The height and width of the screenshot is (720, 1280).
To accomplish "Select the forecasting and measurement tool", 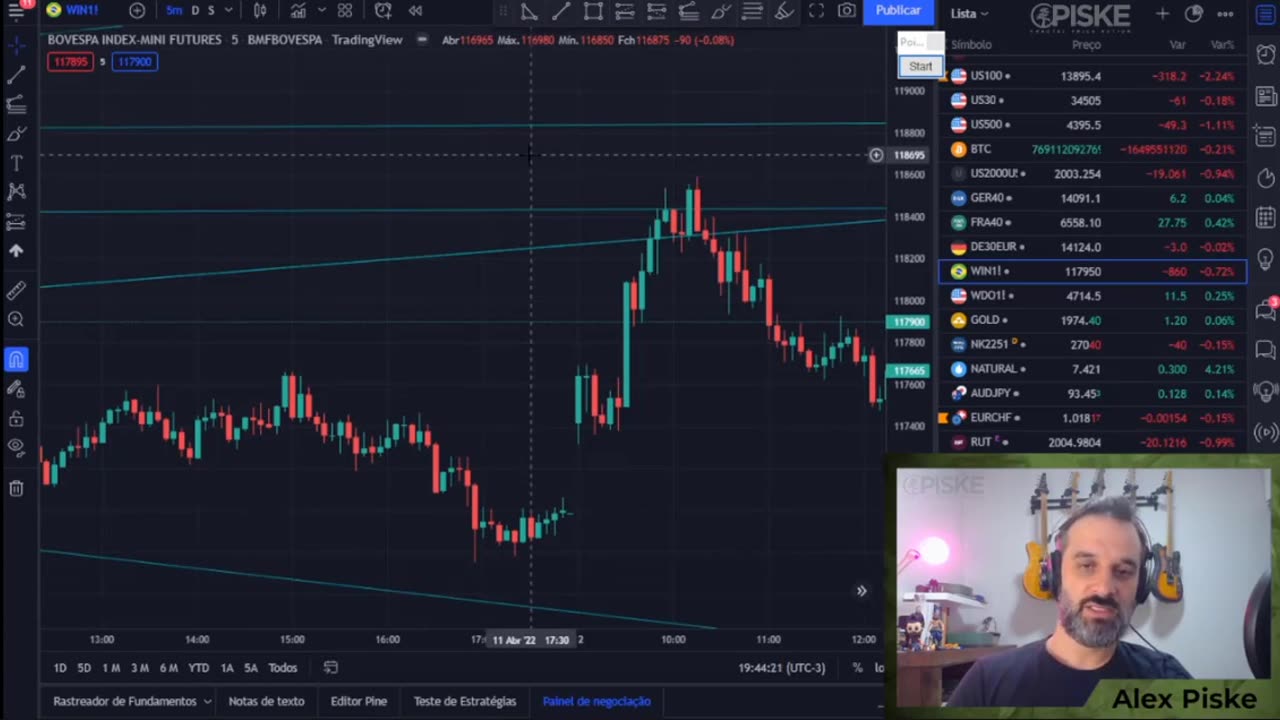I will pos(16,221).
